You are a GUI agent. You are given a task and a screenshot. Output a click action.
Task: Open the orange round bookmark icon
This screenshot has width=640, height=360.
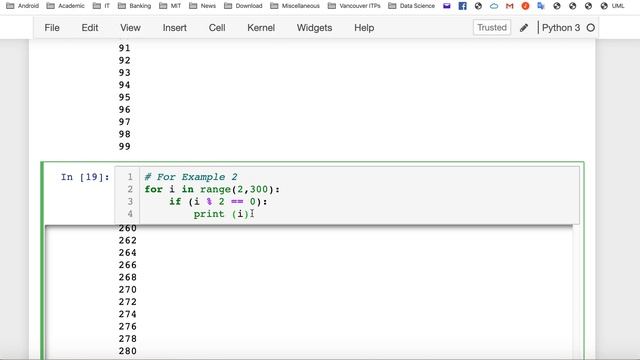click(x=525, y=6)
